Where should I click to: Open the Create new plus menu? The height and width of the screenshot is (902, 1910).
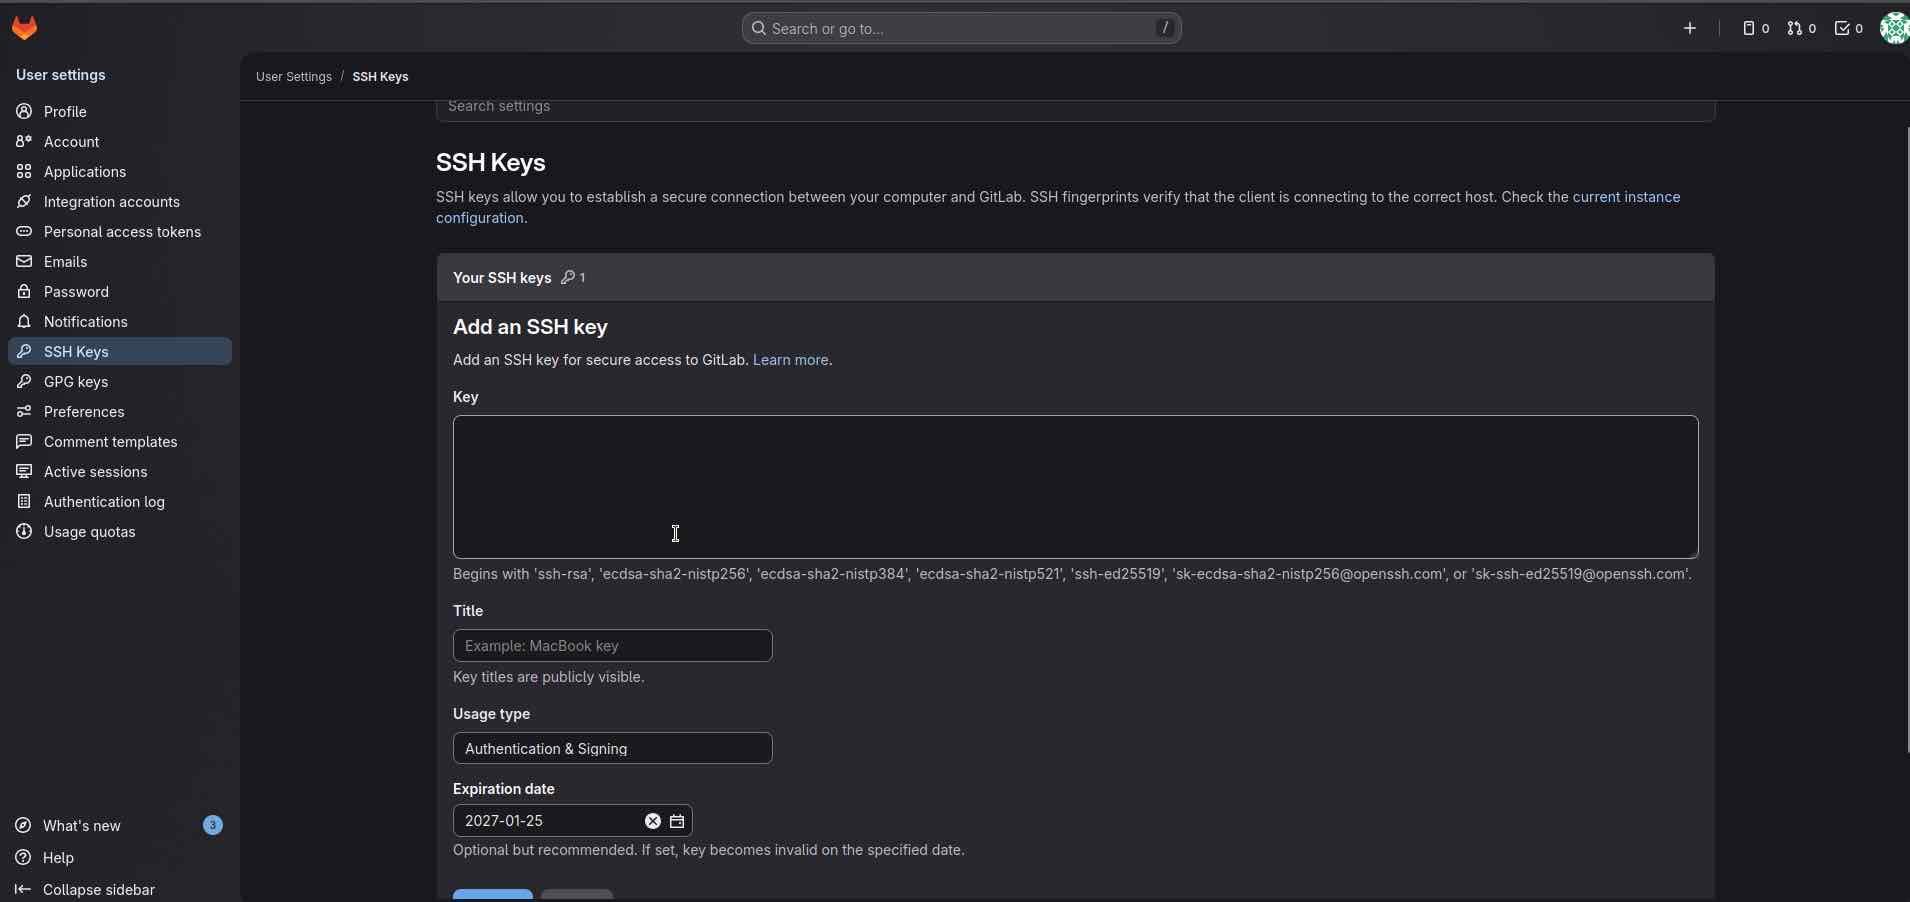(1690, 28)
